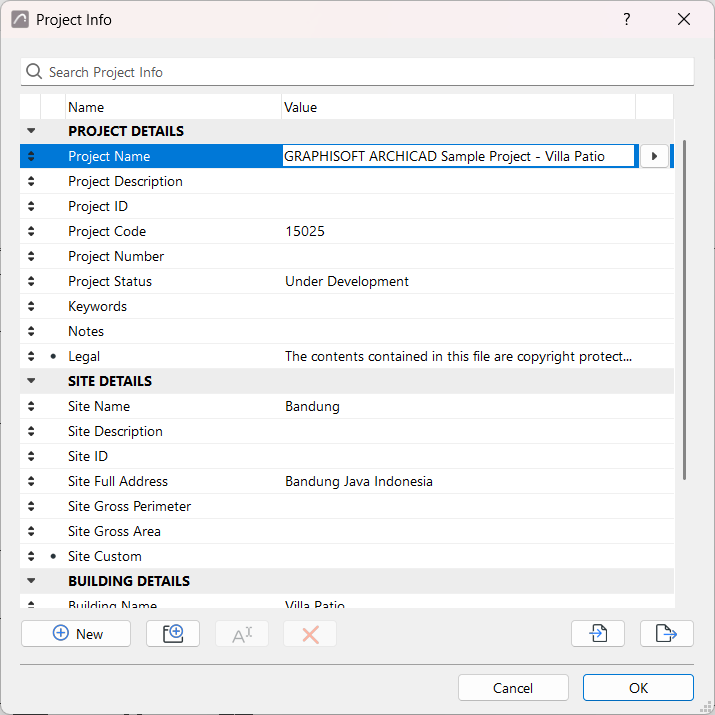This screenshot has height=715, width=715.
Task: Click reorder handle of Site ID row
Action: tap(31, 456)
